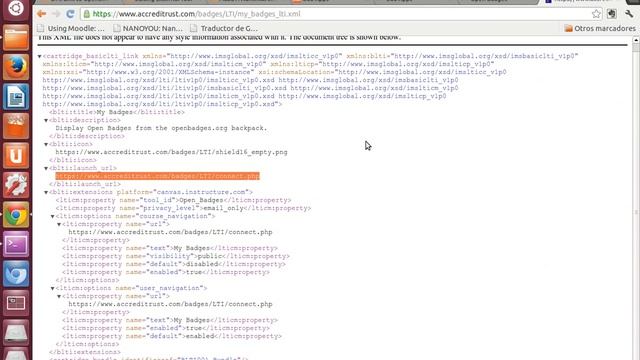The height and width of the screenshot is (360, 640).
Task: Click connect.php URL under course_navigation
Action: 170,232
